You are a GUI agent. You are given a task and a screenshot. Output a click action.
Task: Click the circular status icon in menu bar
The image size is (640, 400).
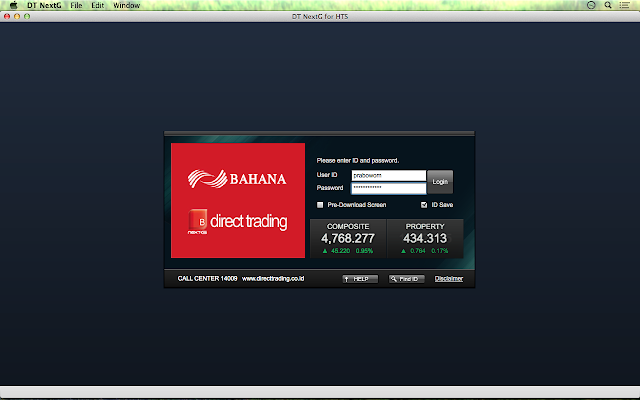point(591,5)
